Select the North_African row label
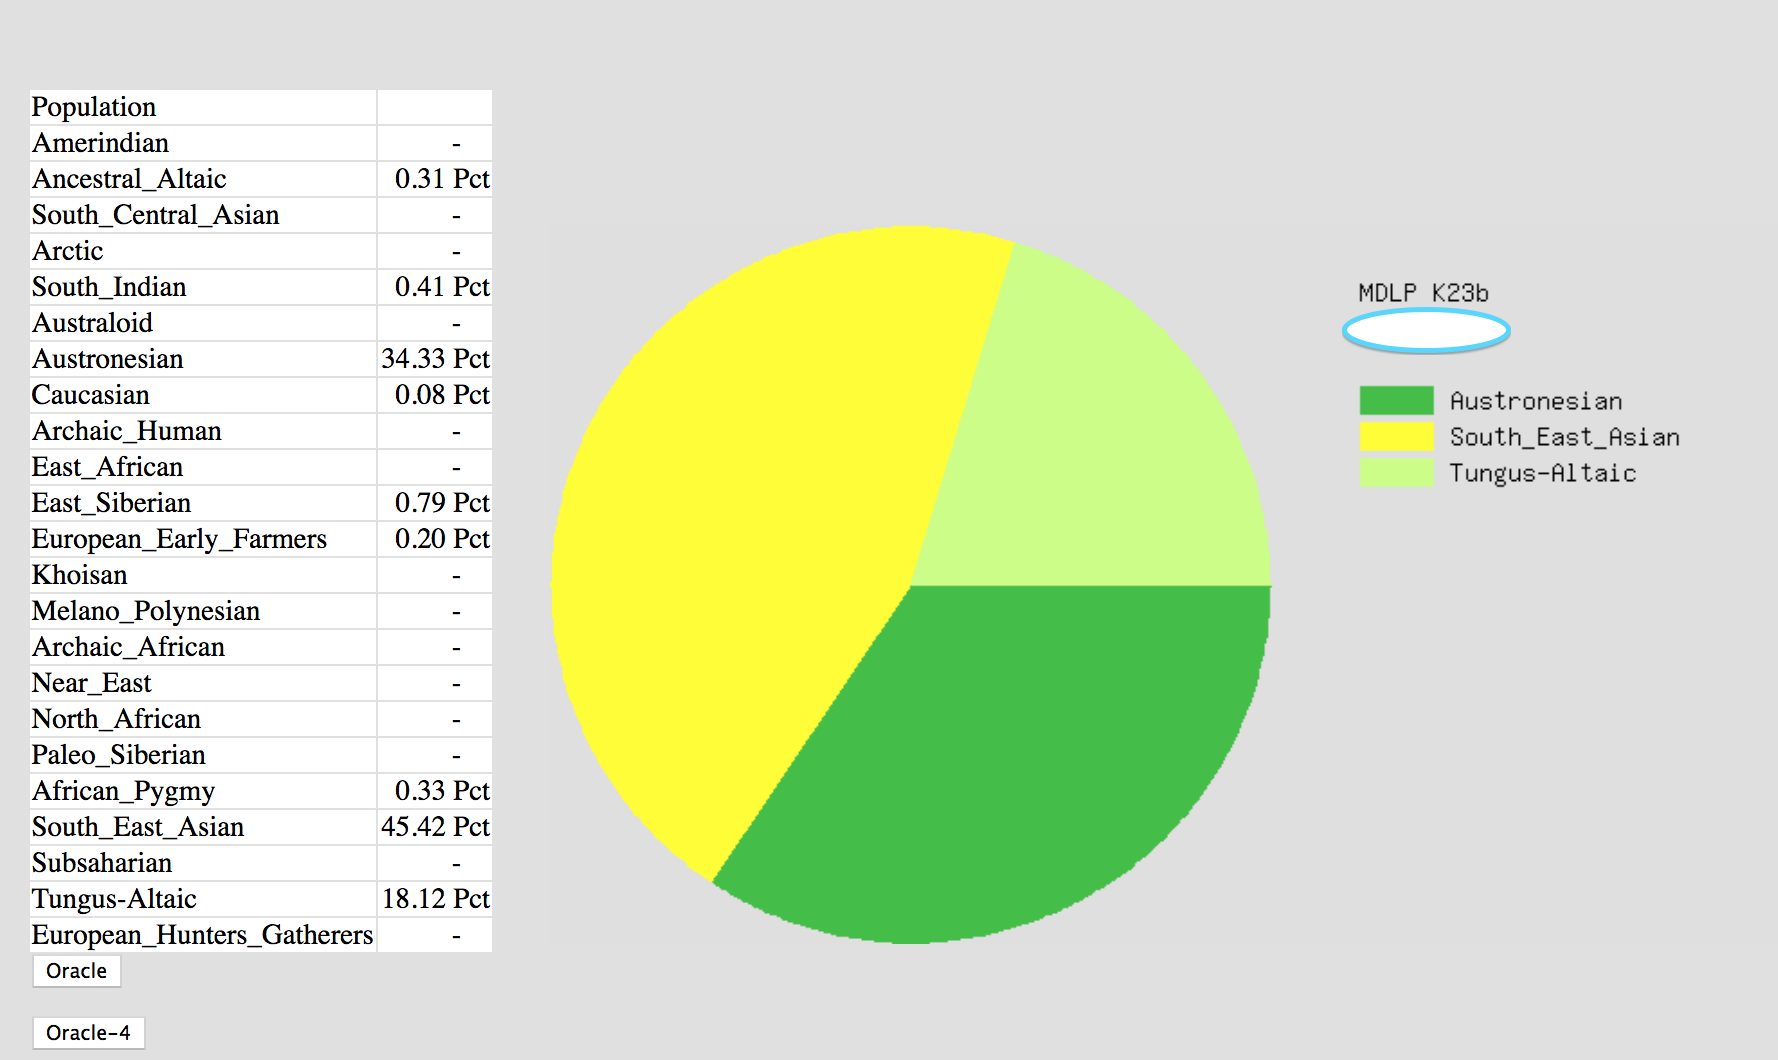Screen dimensions: 1778x1060 pos(116,719)
